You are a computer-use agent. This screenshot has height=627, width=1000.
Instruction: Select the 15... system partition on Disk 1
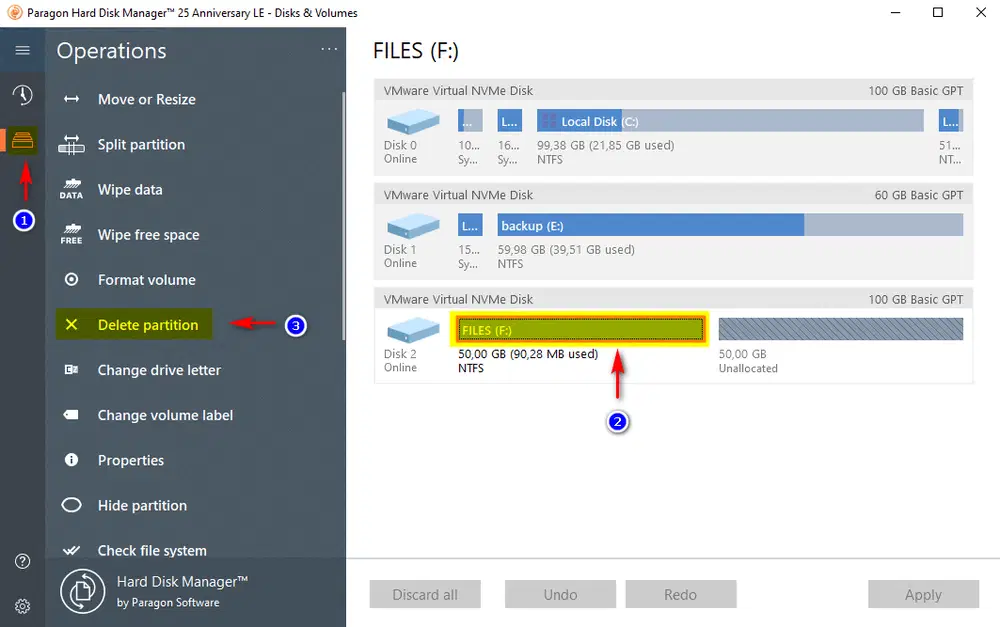click(470, 225)
